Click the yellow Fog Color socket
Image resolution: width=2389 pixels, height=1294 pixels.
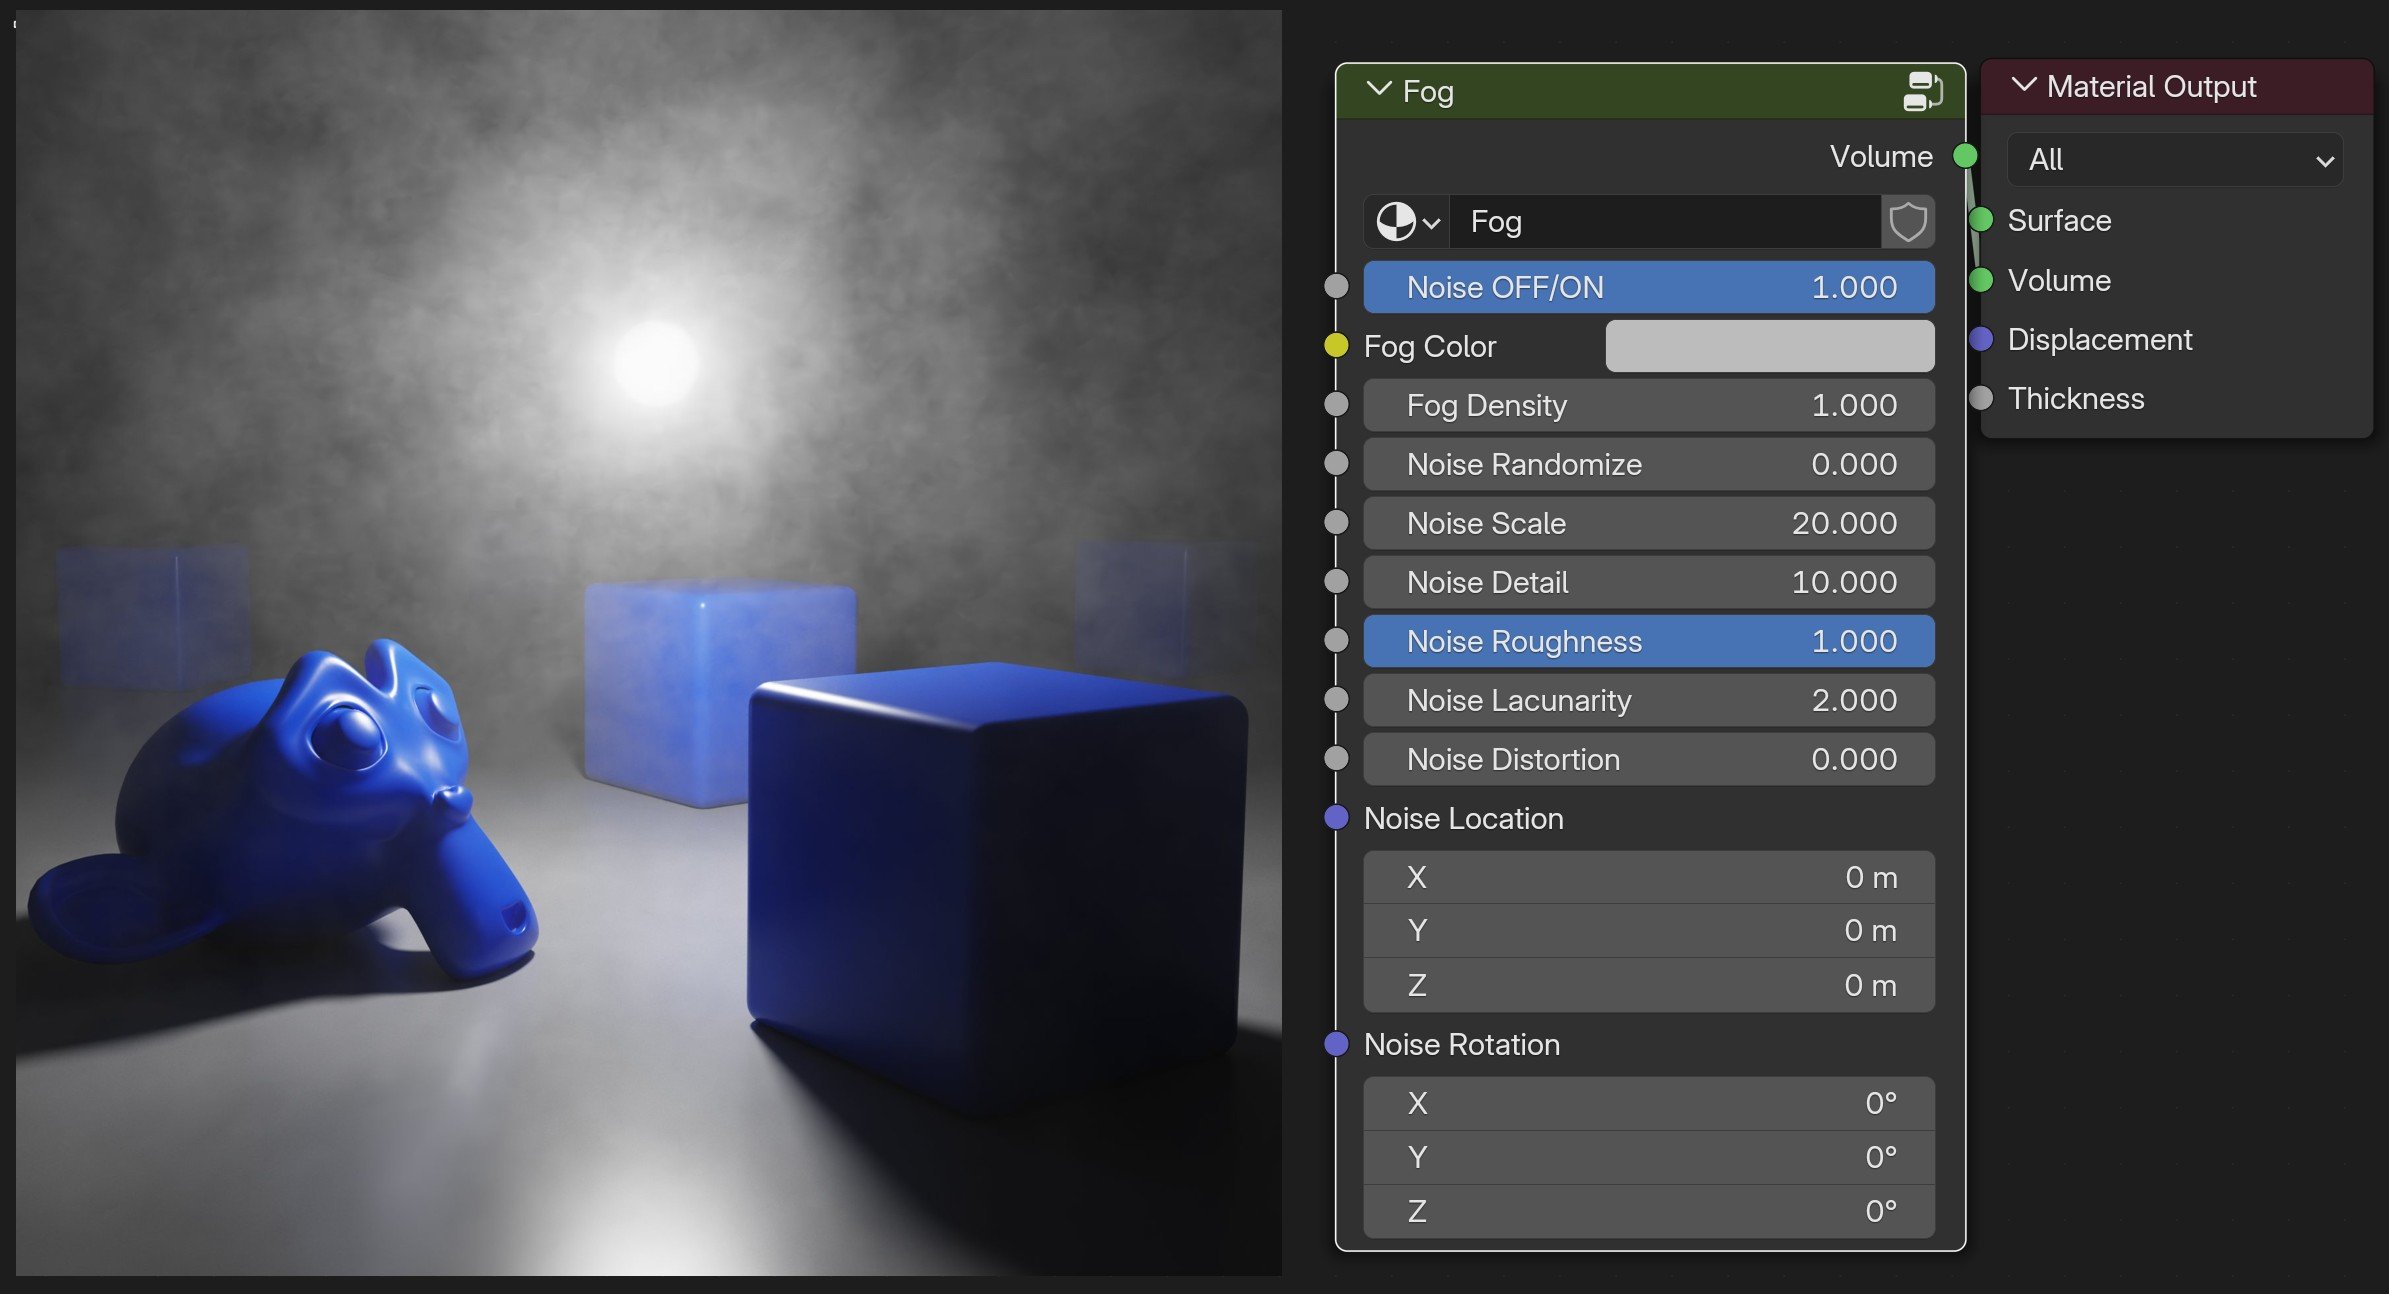pos(1336,346)
